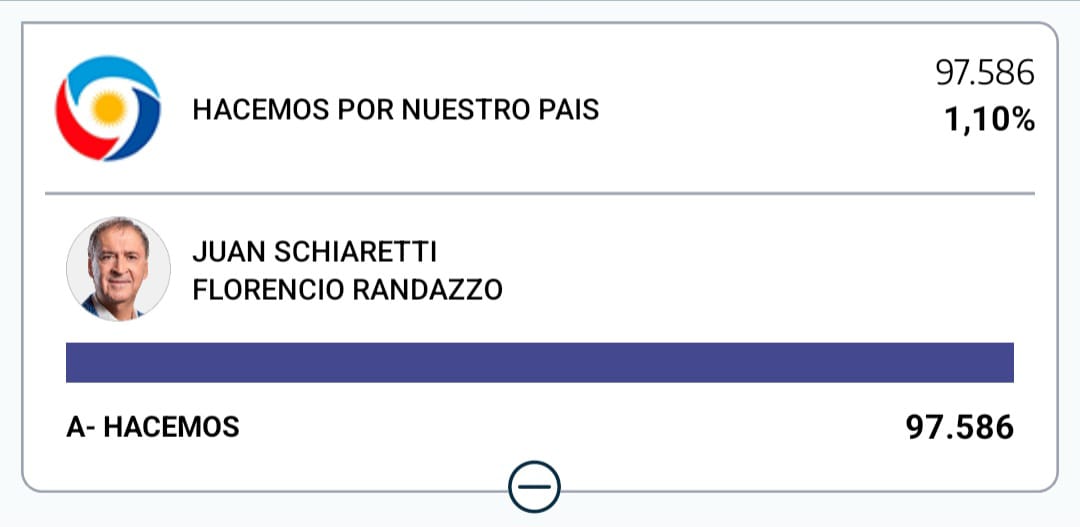Click the FLORENCIO RANDAZZO candidate name
This screenshot has height=527, width=1080.
tap(347, 290)
